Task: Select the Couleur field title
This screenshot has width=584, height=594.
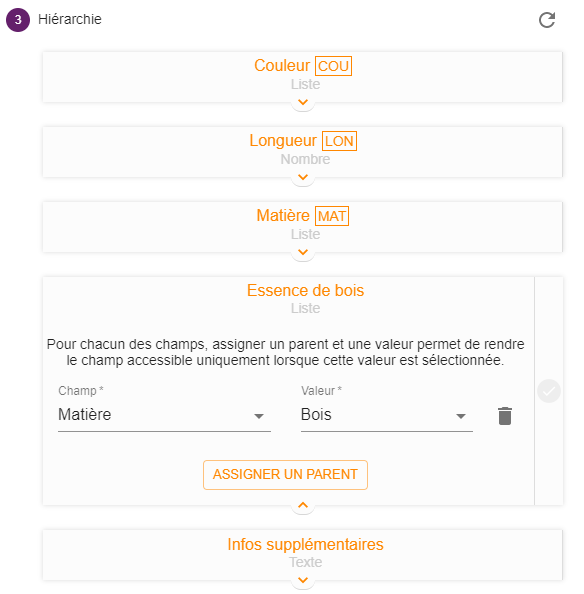Action: pyautogui.click(x=282, y=66)
